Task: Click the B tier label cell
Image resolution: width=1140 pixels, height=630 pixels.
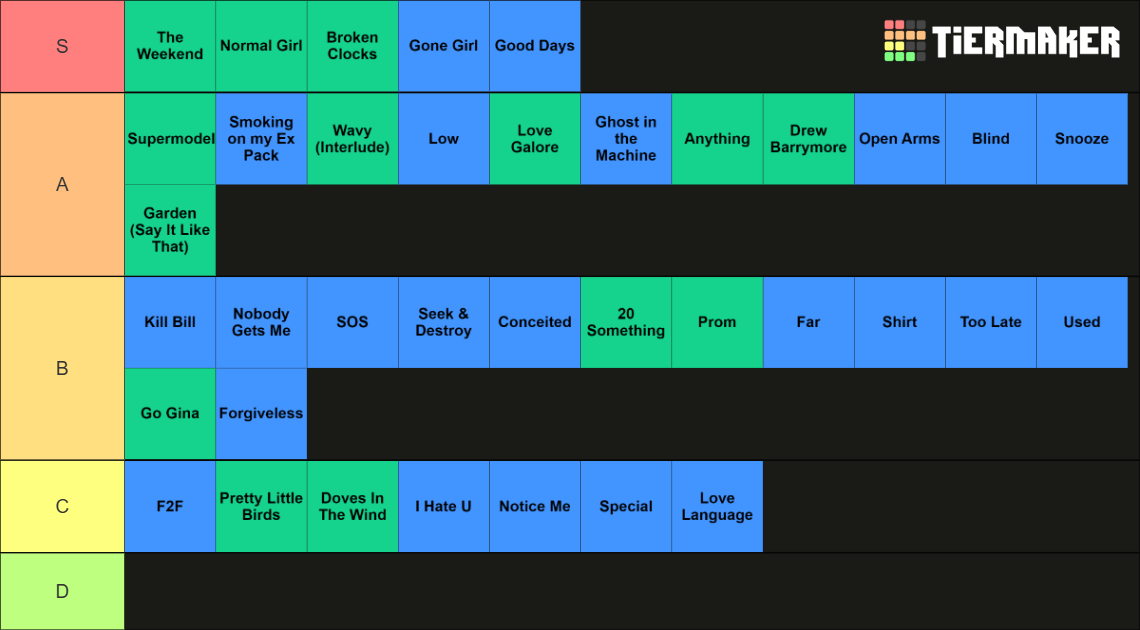Action: click(x=63, y=368)
